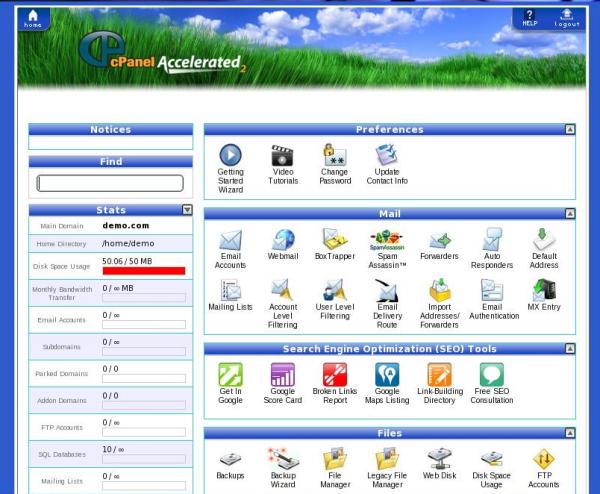Click the Find search field
600x494 pixels.
pyautogui.click(x=110, y=183)
